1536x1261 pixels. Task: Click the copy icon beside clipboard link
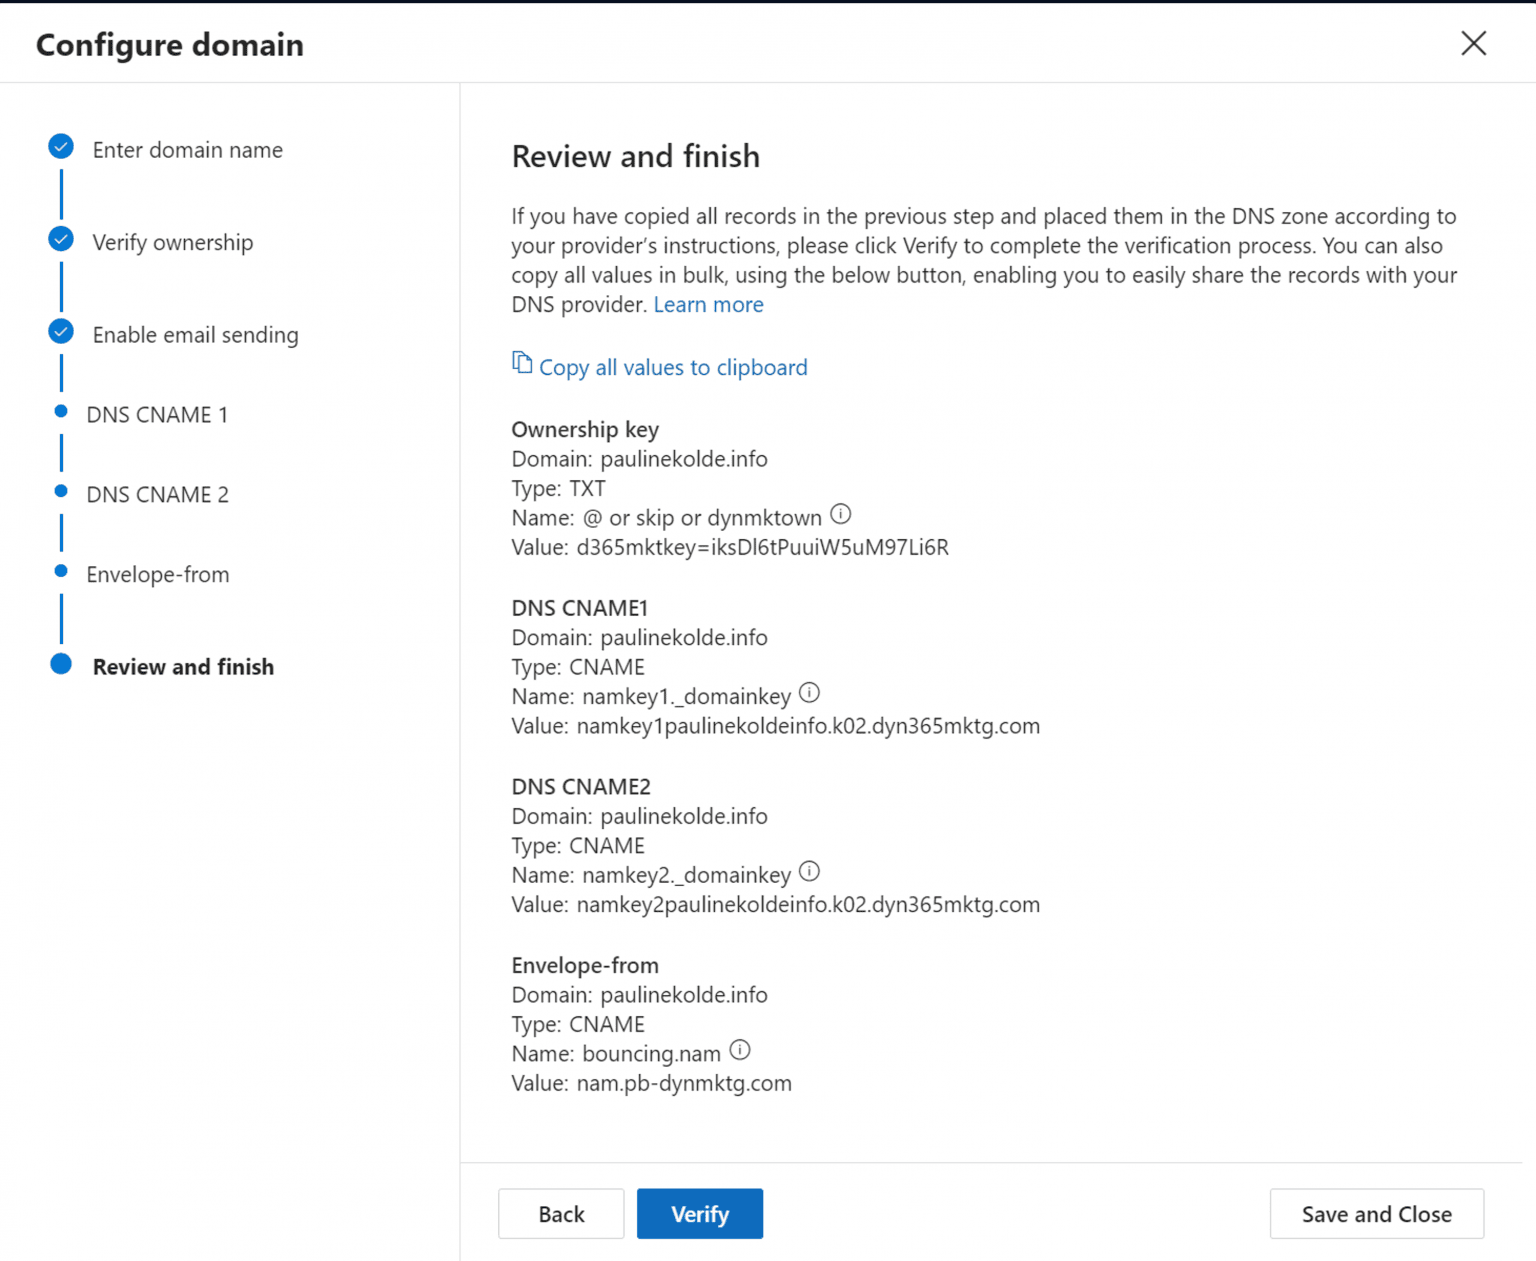coord(522,364)
